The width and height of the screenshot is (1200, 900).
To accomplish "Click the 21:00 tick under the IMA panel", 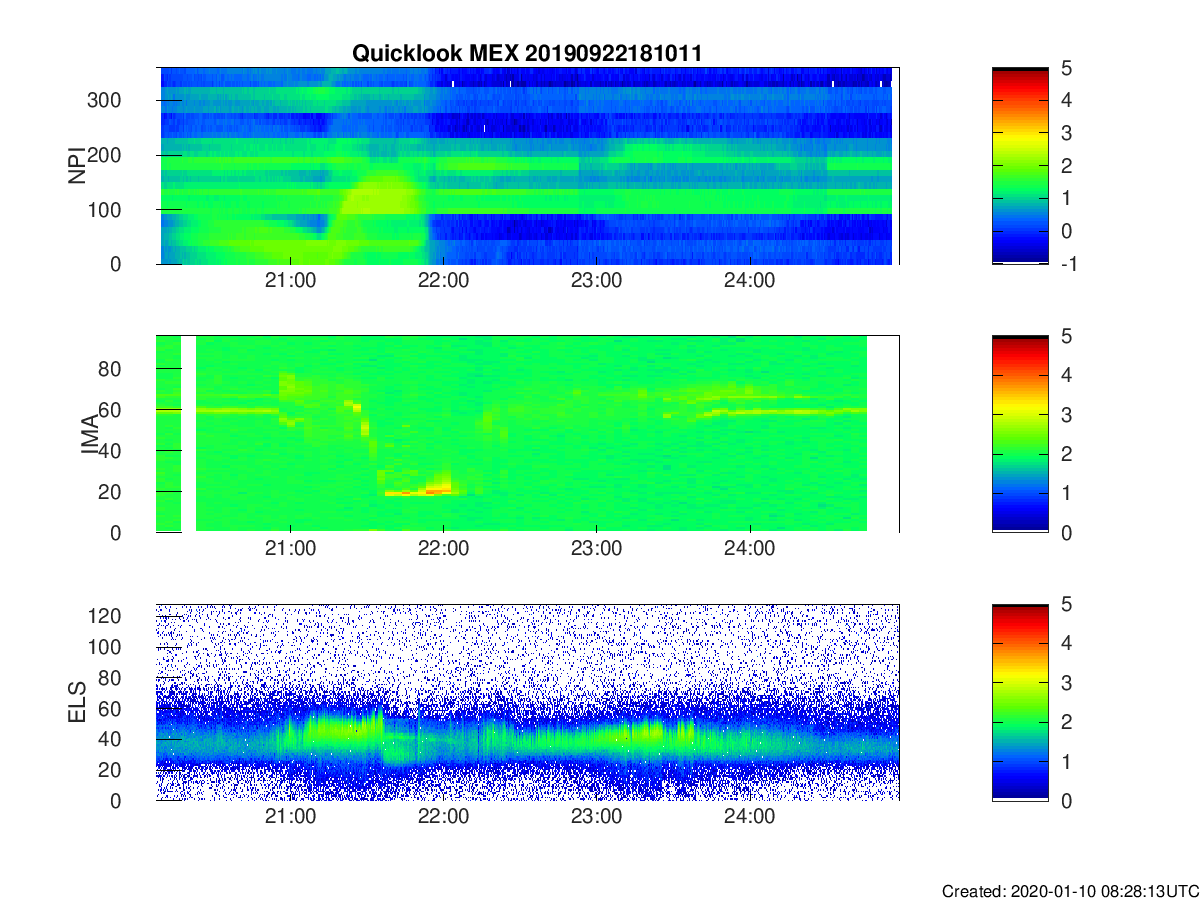I will [x=290, y=549].
